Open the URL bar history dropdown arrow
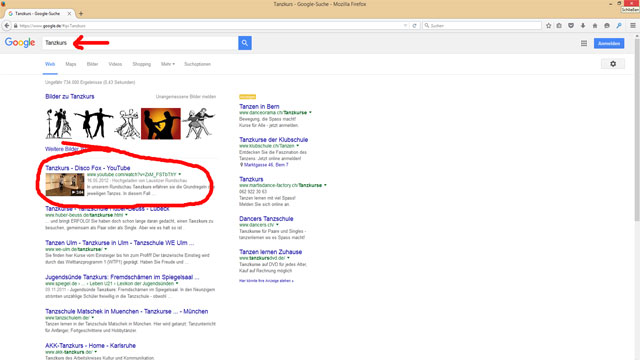 pos(405,26)
